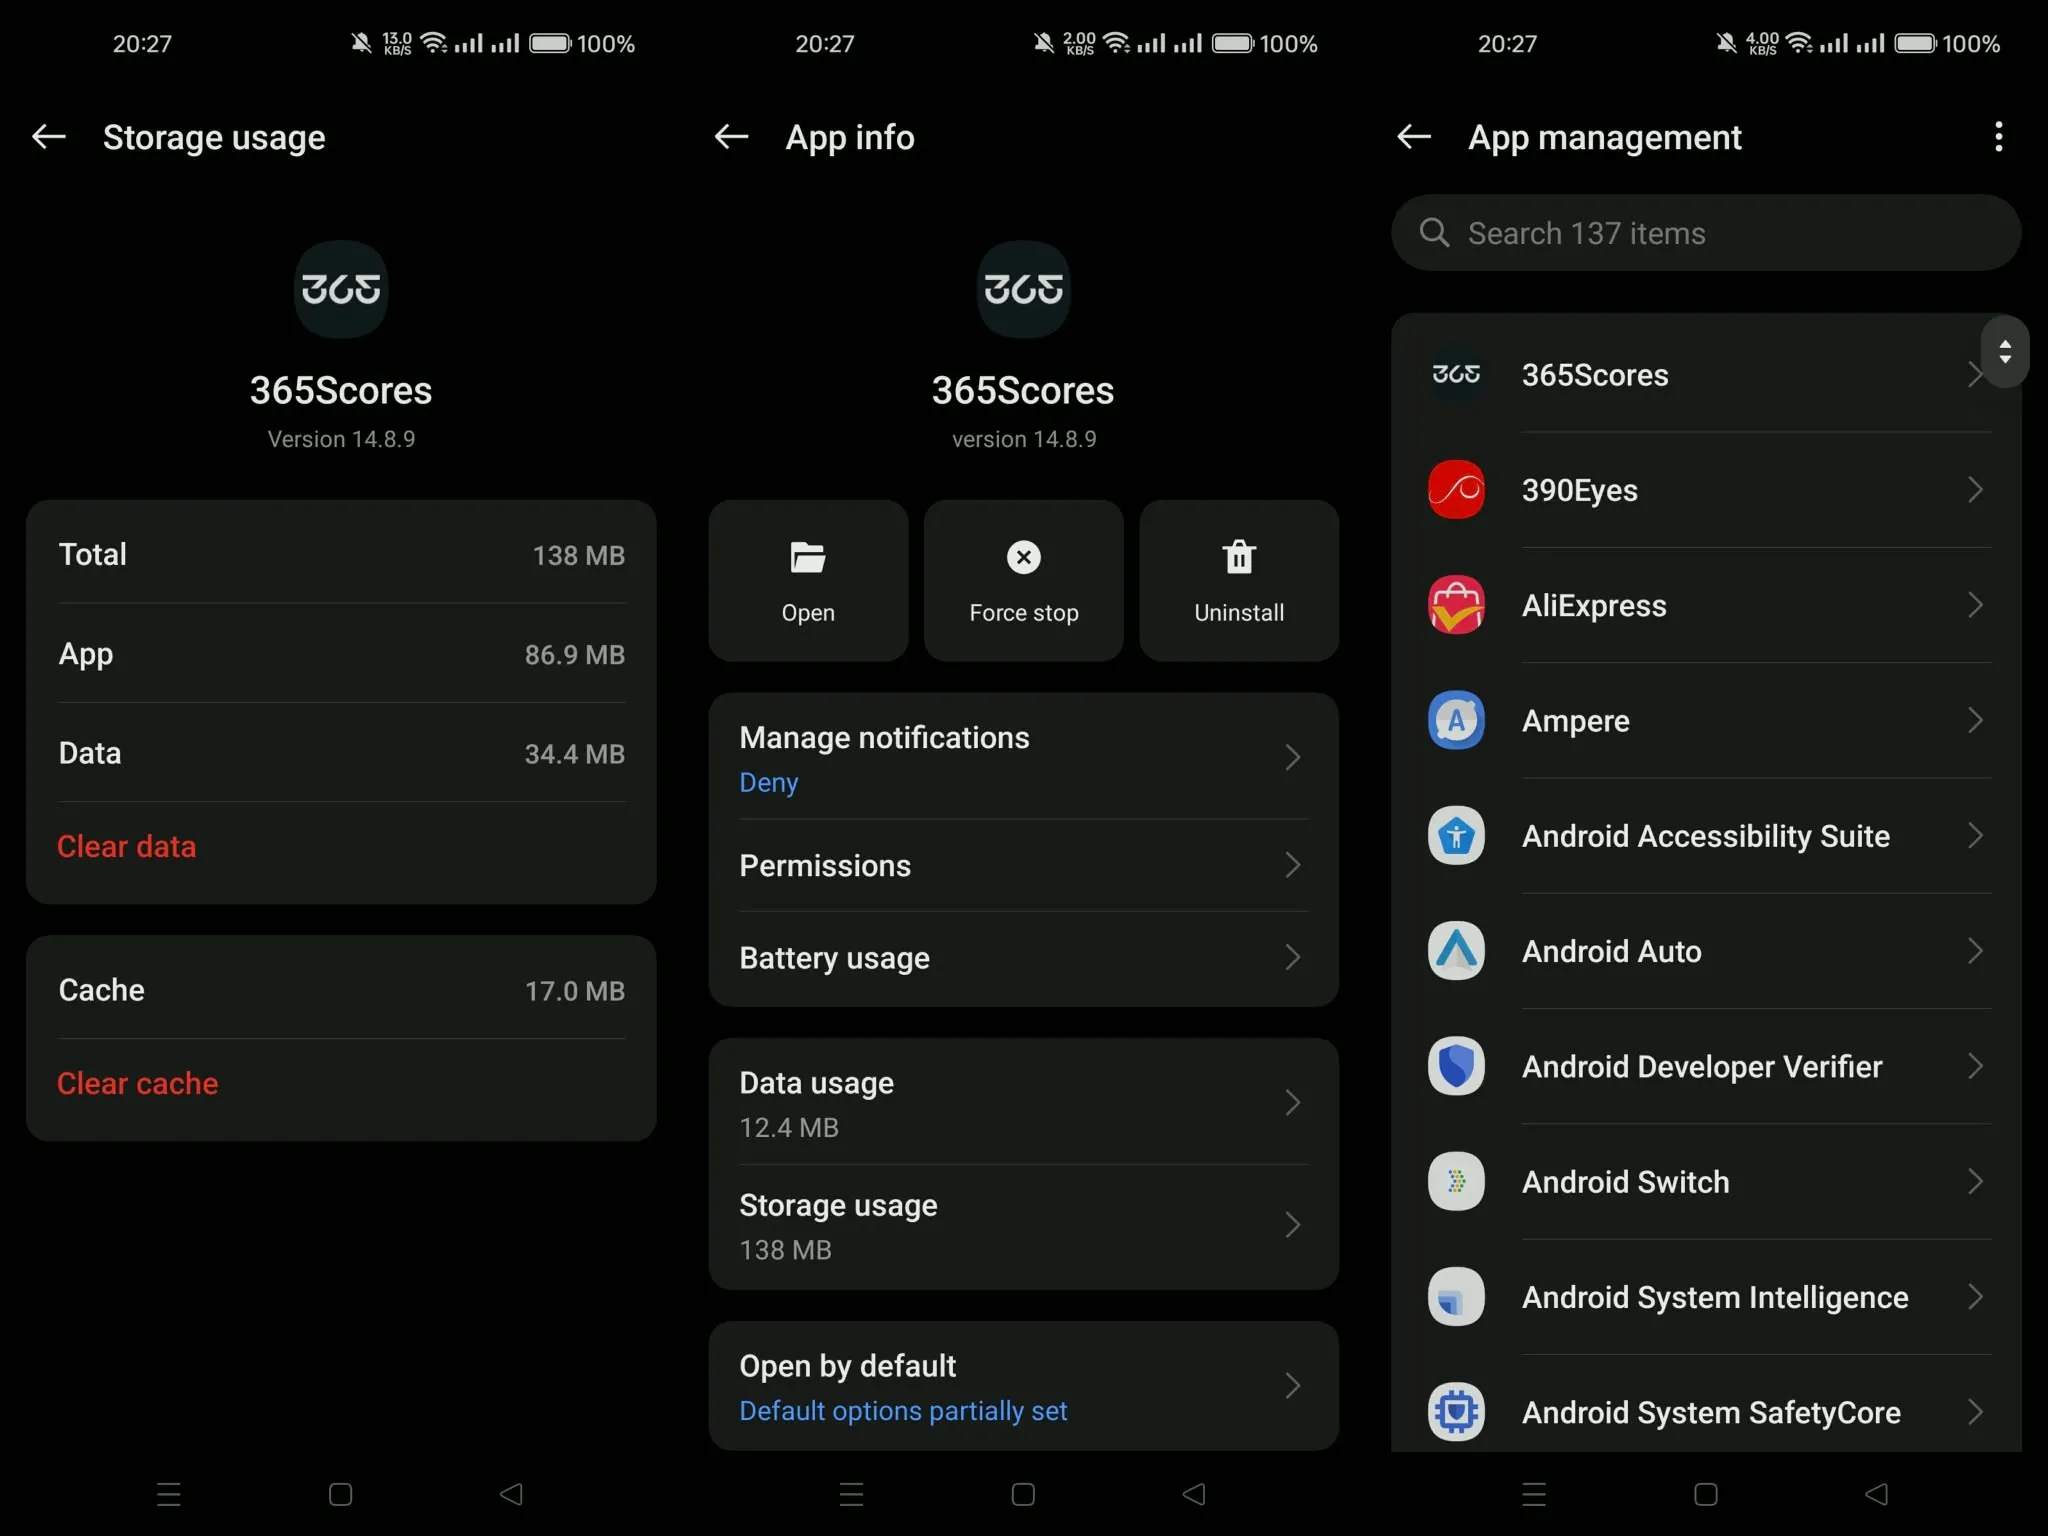Uninstall the 365Scores app
This screenshot has height=1536, width=2048.
[1239, 581]
